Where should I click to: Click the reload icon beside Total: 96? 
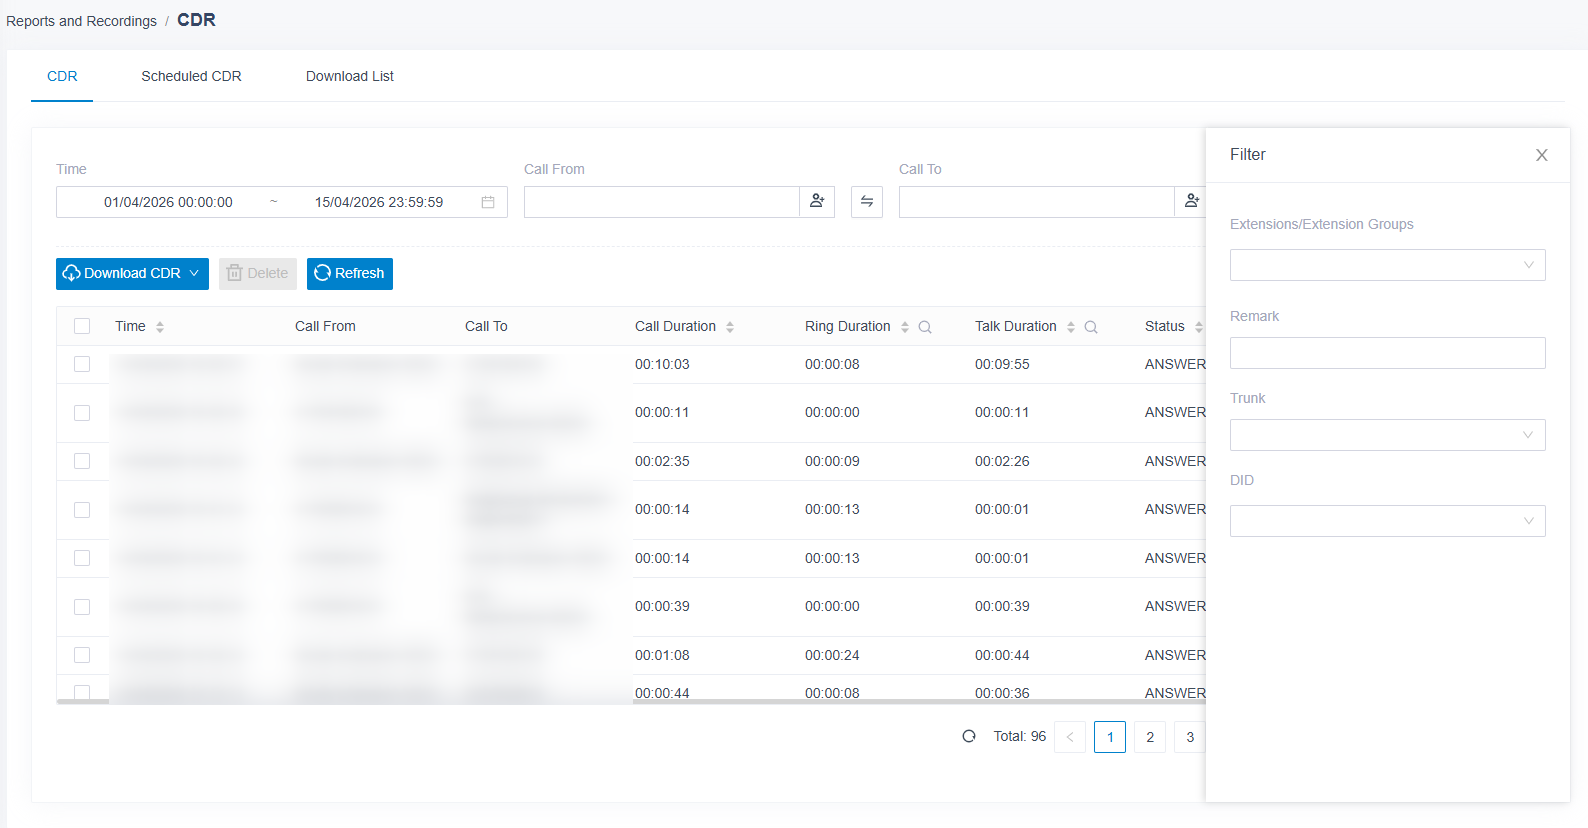tap(969, 737)
